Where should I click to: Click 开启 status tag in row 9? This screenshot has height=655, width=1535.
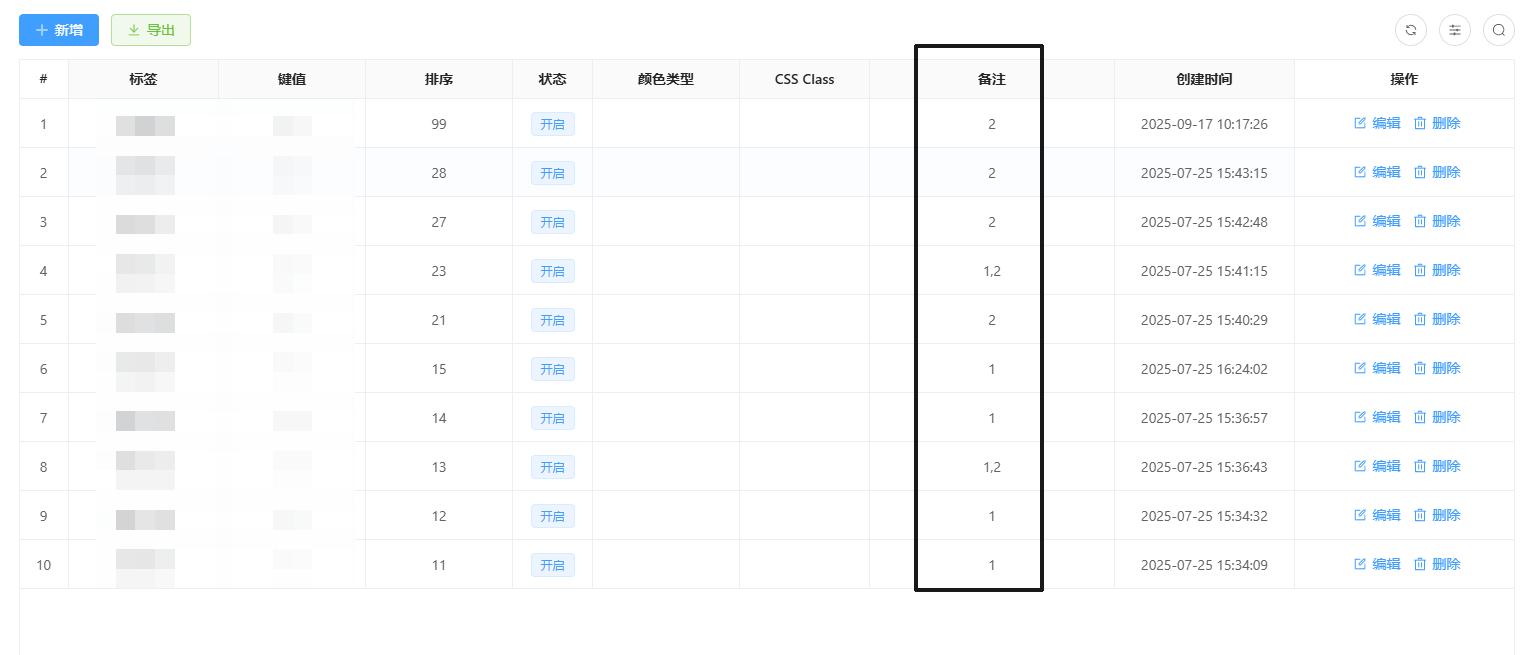(x=552, y=517)
